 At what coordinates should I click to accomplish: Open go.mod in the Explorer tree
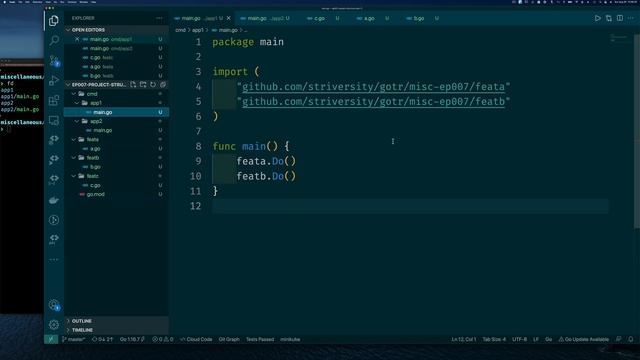tap(96, 194)
